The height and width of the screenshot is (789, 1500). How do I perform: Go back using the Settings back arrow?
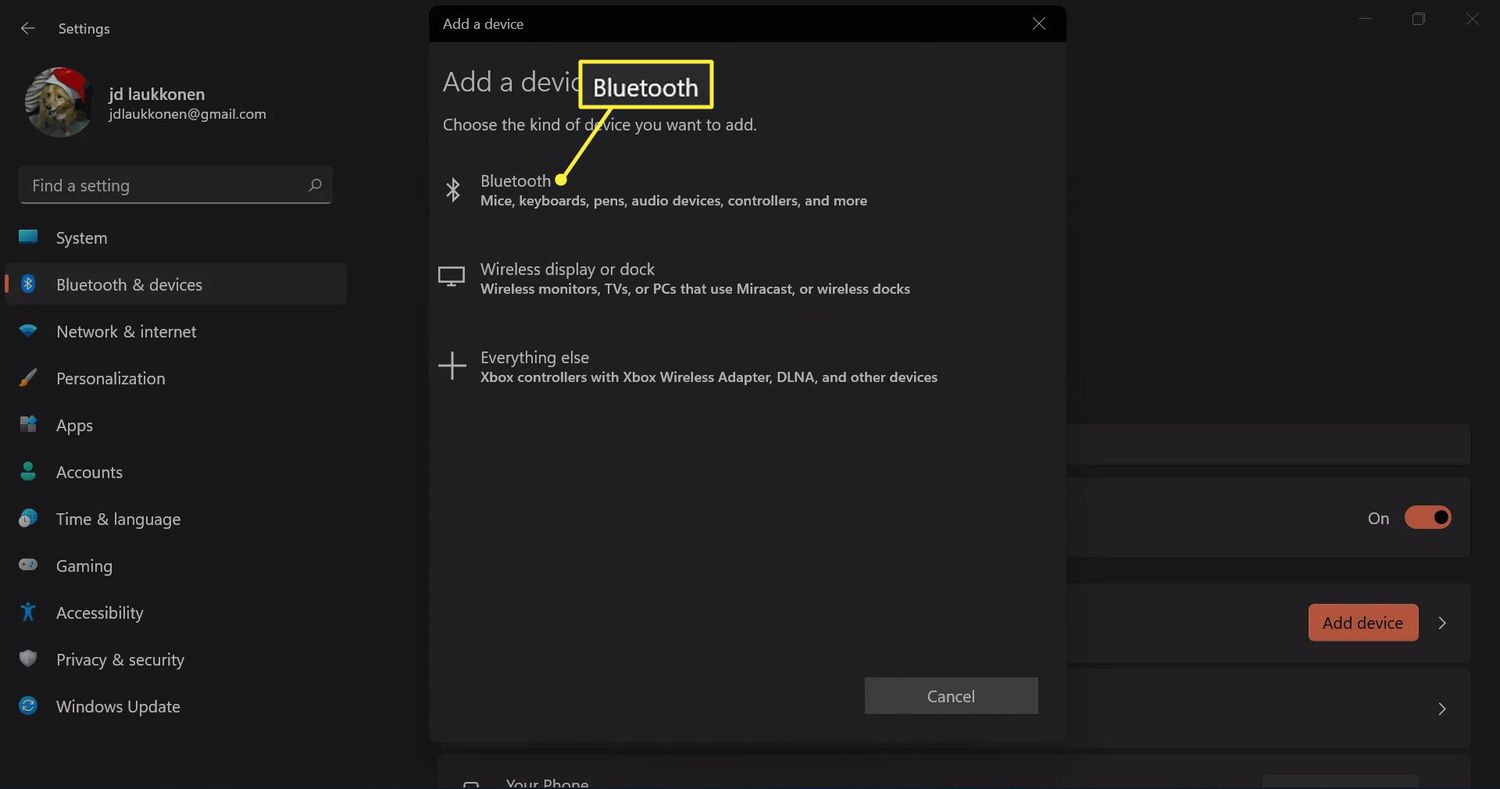(x=28, y=29)
